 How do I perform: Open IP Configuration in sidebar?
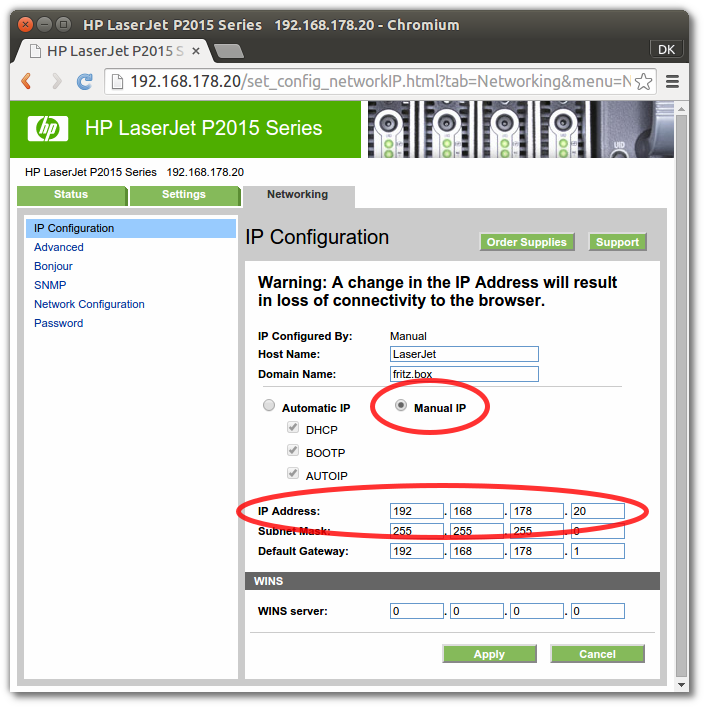[131, 228]
